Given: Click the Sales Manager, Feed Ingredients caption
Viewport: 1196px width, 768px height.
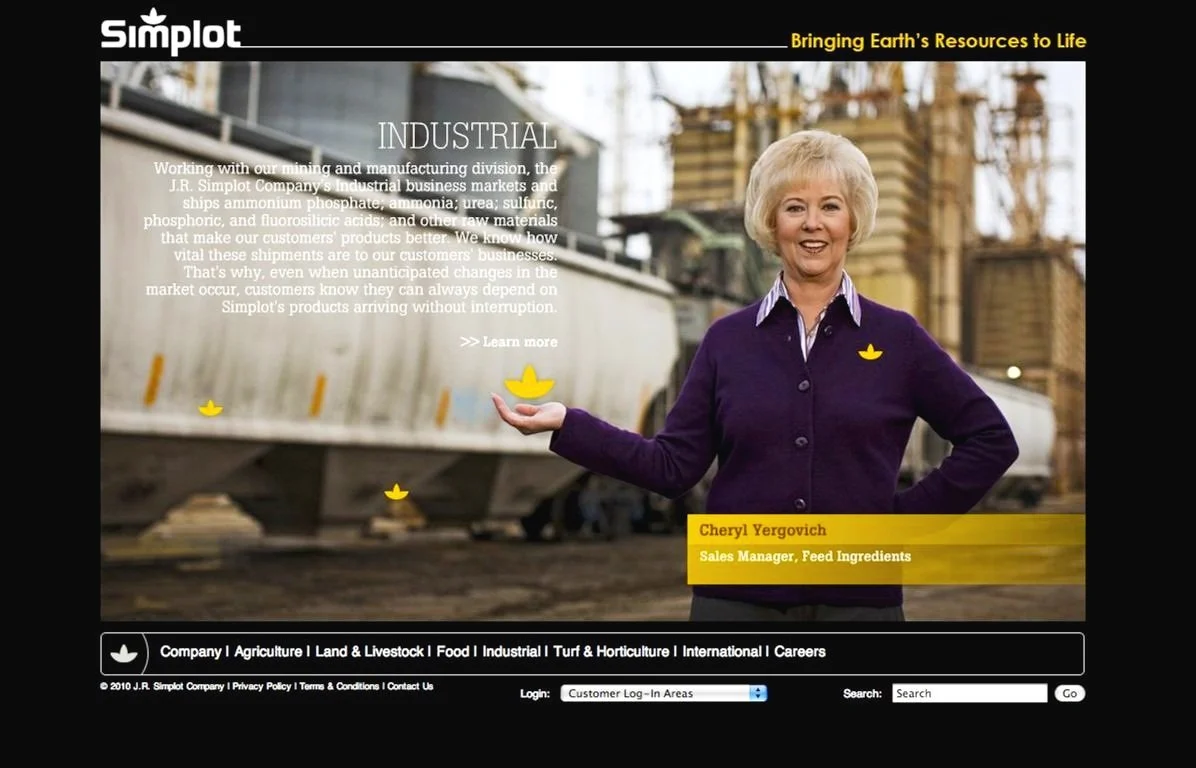Looking at the screenshot, I should (x=805, y=557).
